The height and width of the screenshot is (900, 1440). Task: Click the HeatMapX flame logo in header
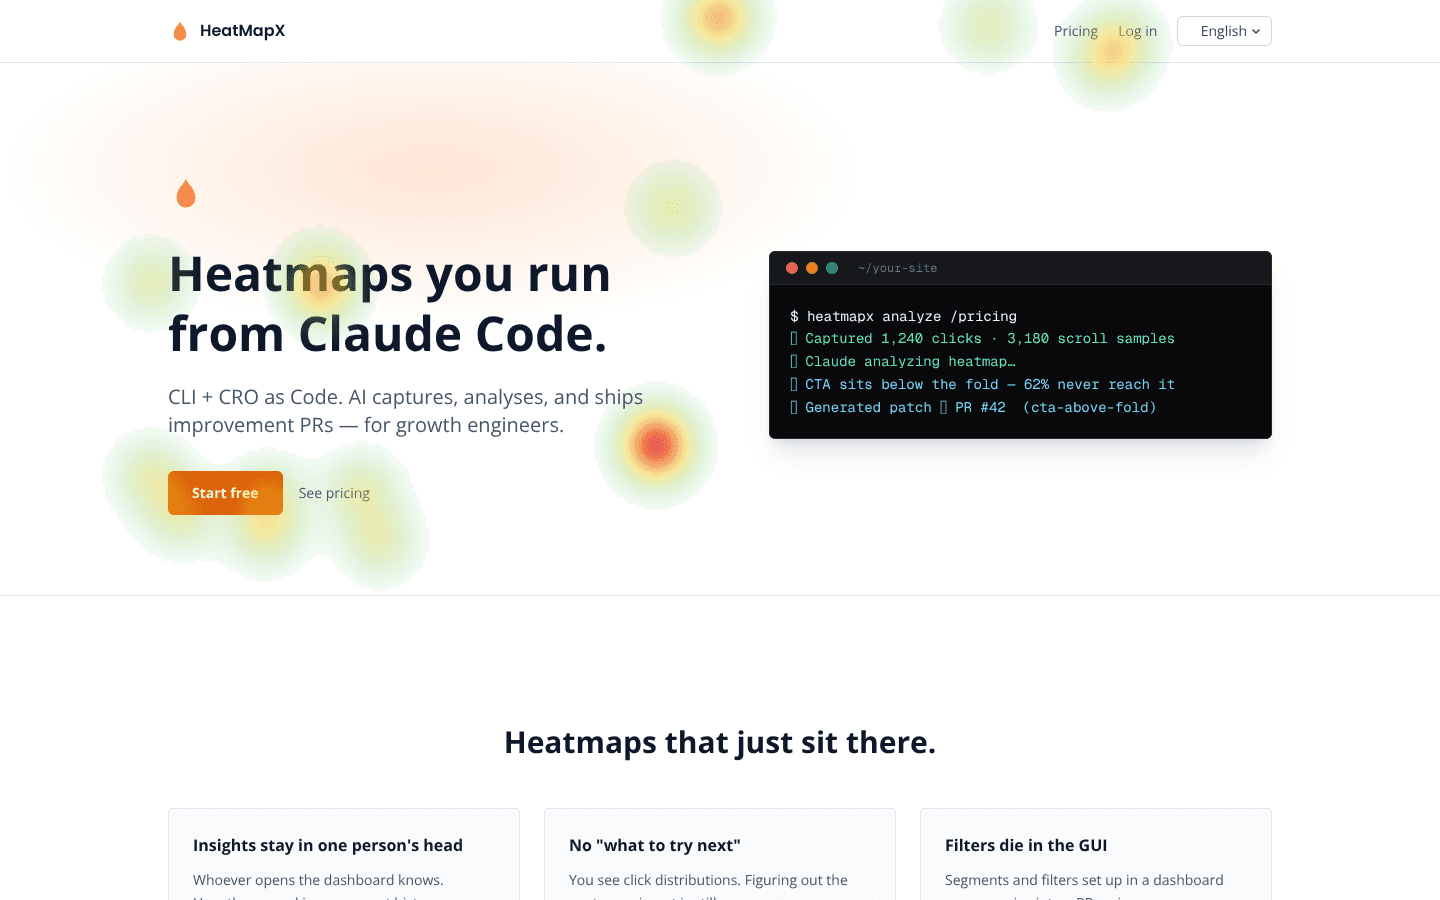tap(180, 31)
